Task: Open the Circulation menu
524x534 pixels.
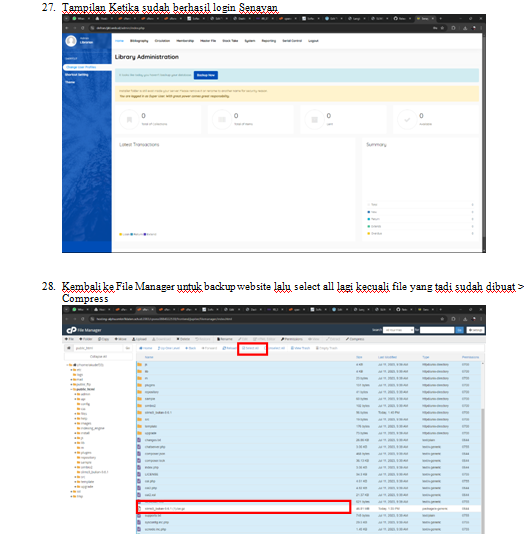Action: (x=162, y=41)
